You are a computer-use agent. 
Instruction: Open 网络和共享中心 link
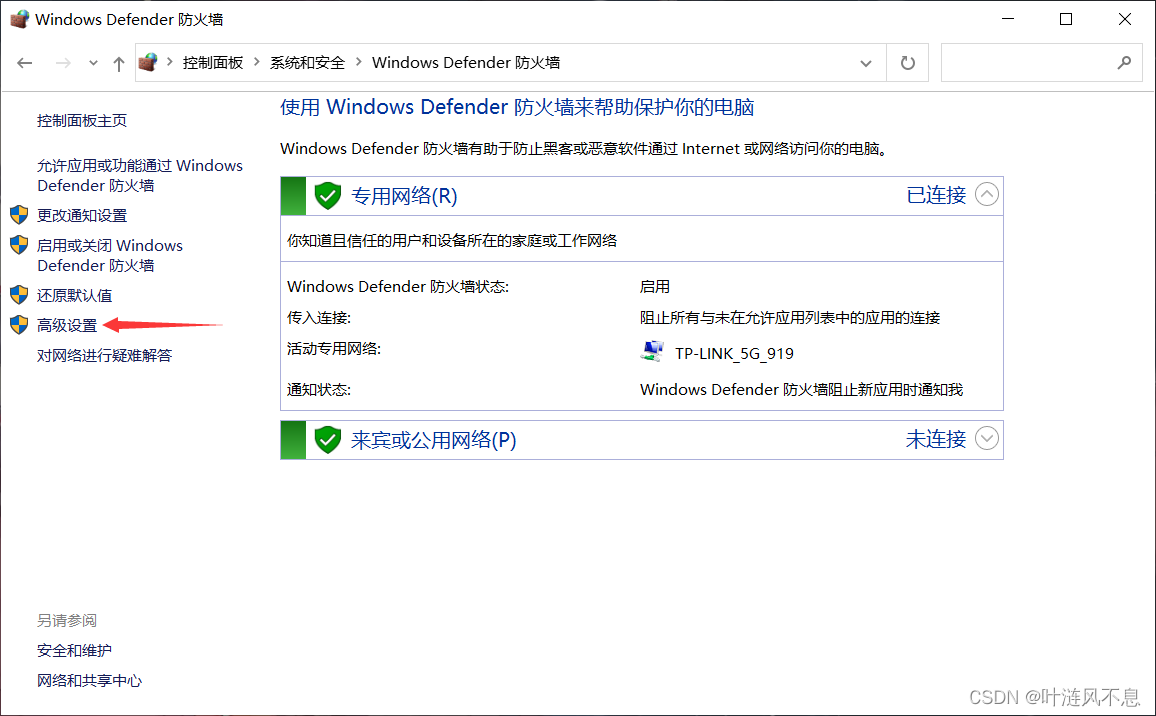pyautogui.click(x=89, y=681)
